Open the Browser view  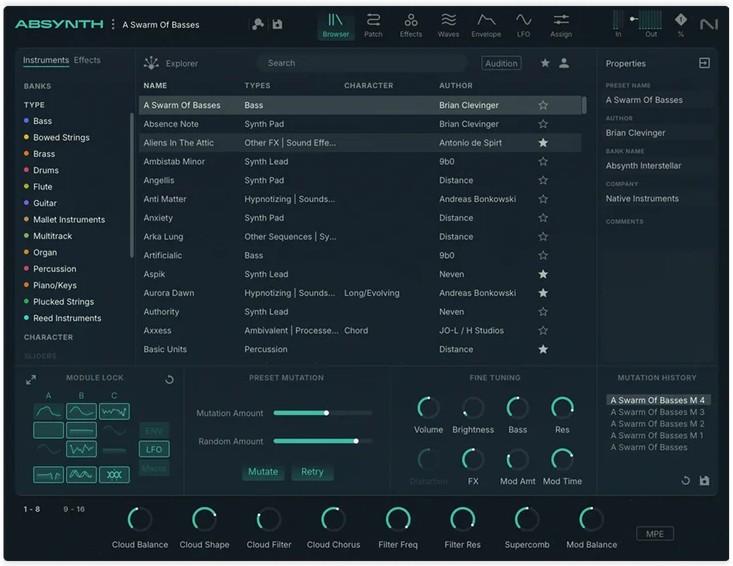click(x=335, y=25)
